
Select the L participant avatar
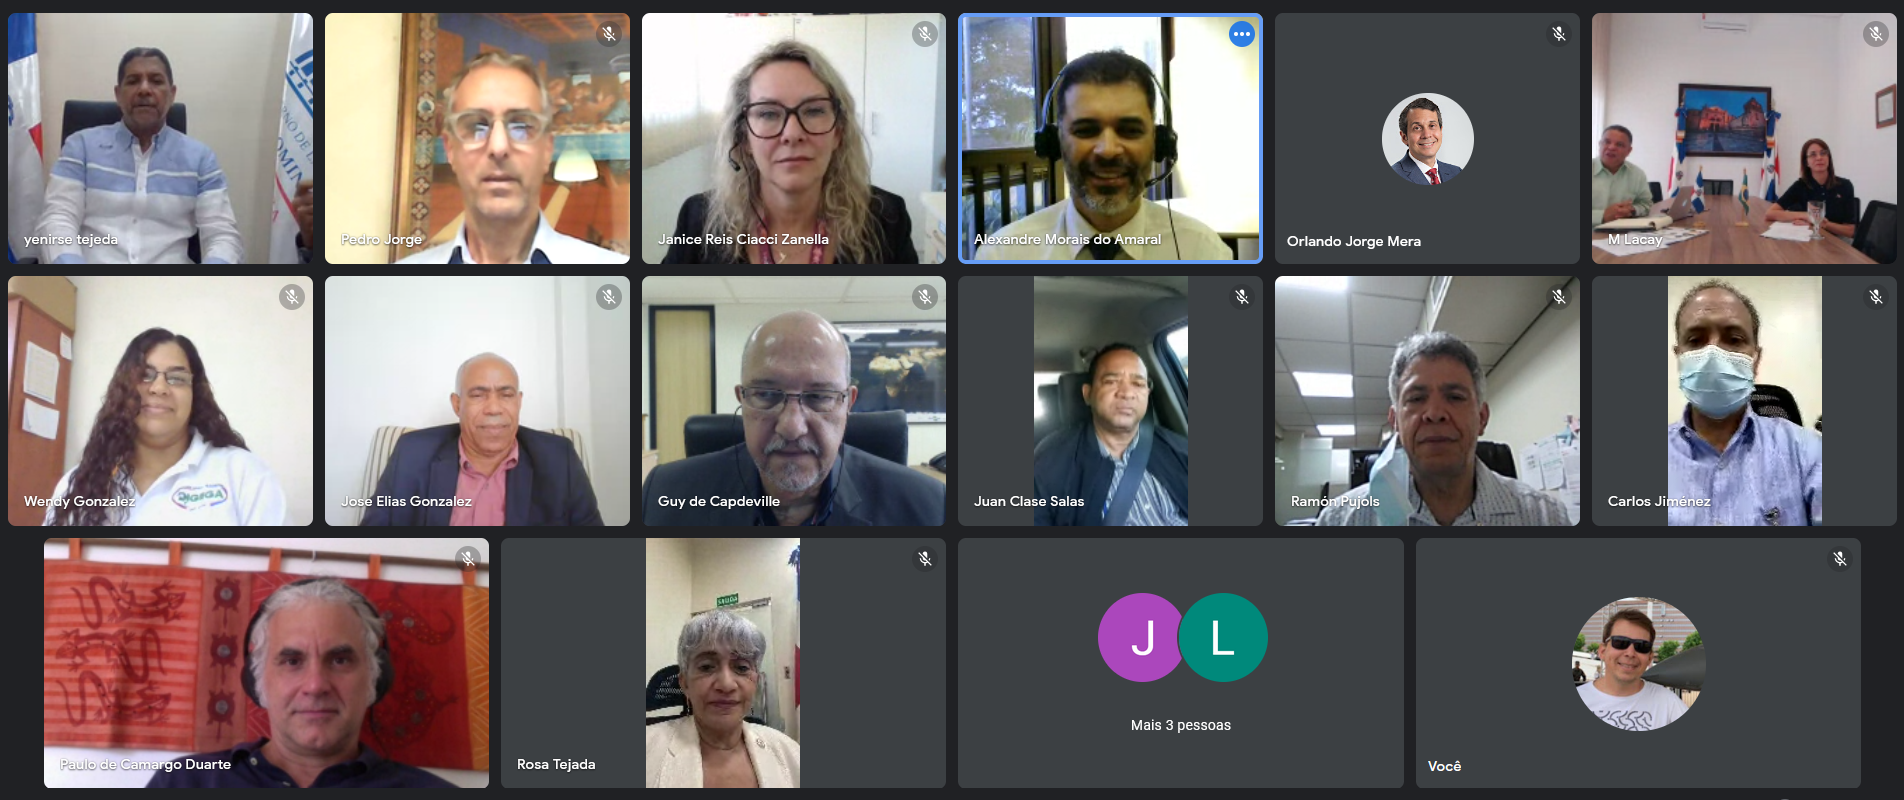pyautogui.click(x=1223, y=638)
